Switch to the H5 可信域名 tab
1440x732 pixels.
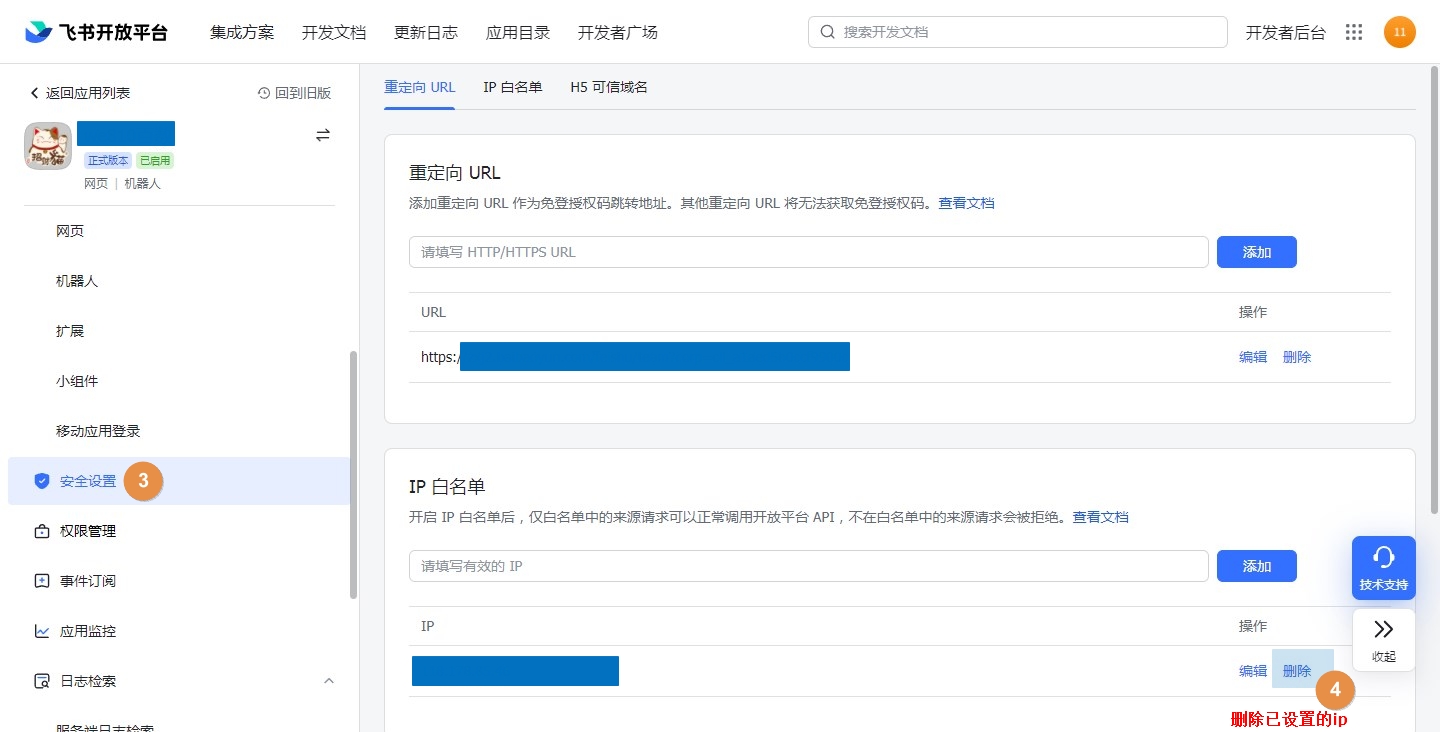608,87
